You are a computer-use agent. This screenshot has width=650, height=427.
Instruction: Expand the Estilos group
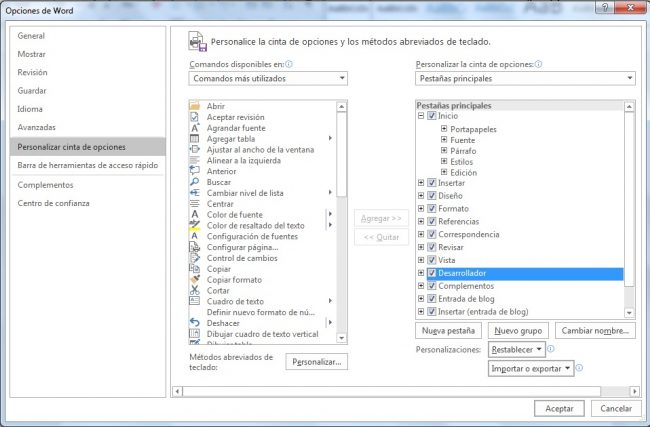(444, 161)
